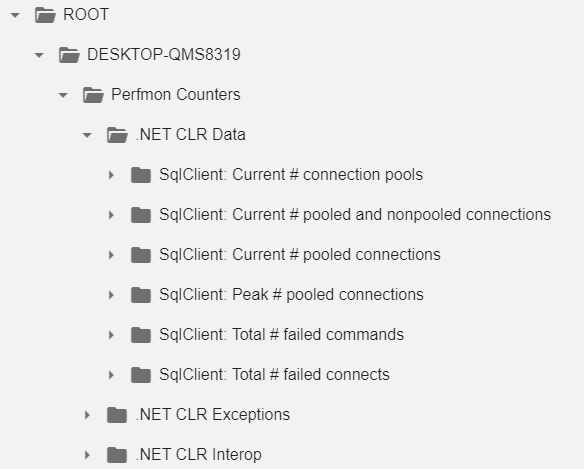
Task: Click the Perfmon Counters folder icon
Action: click(x=93, y=95)
